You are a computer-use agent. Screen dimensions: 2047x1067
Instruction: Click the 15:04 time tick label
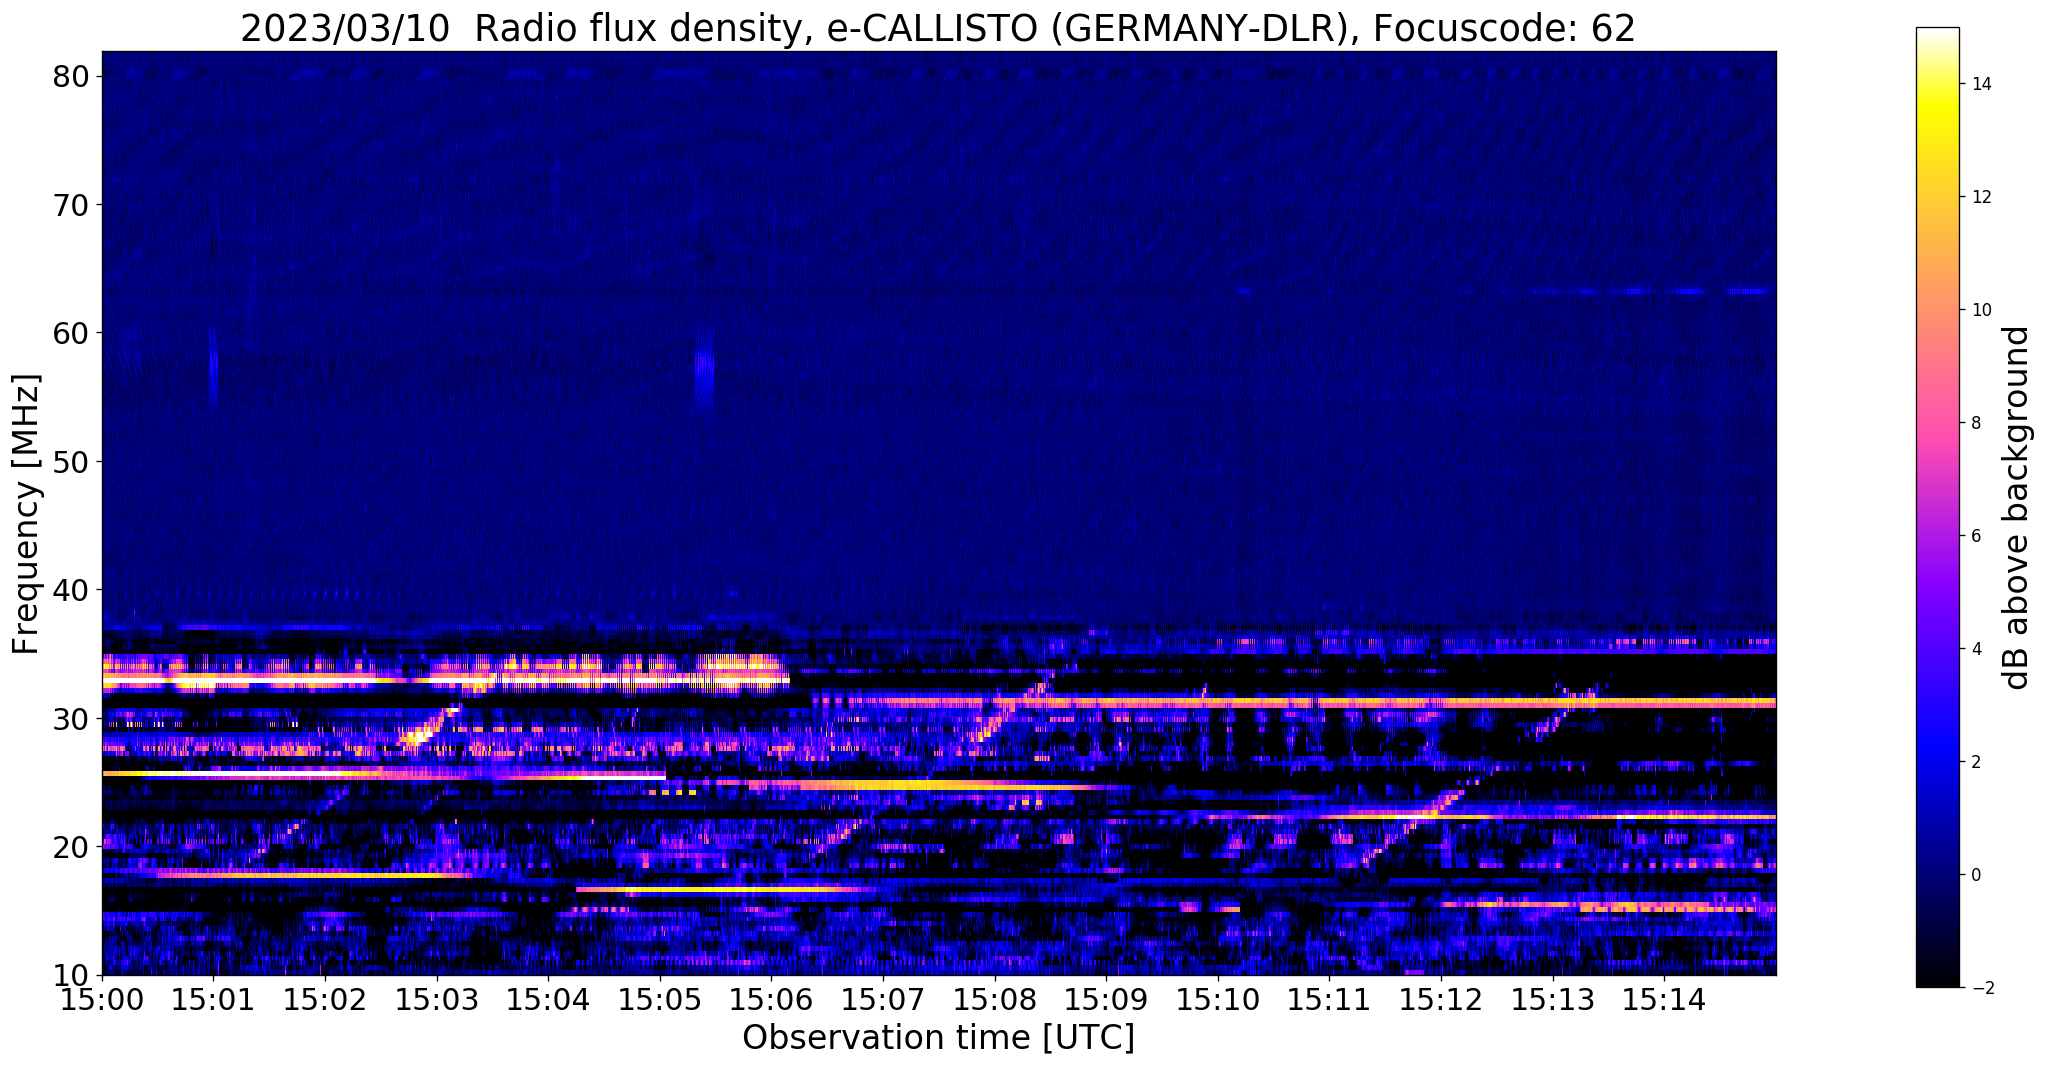(548, 999)
